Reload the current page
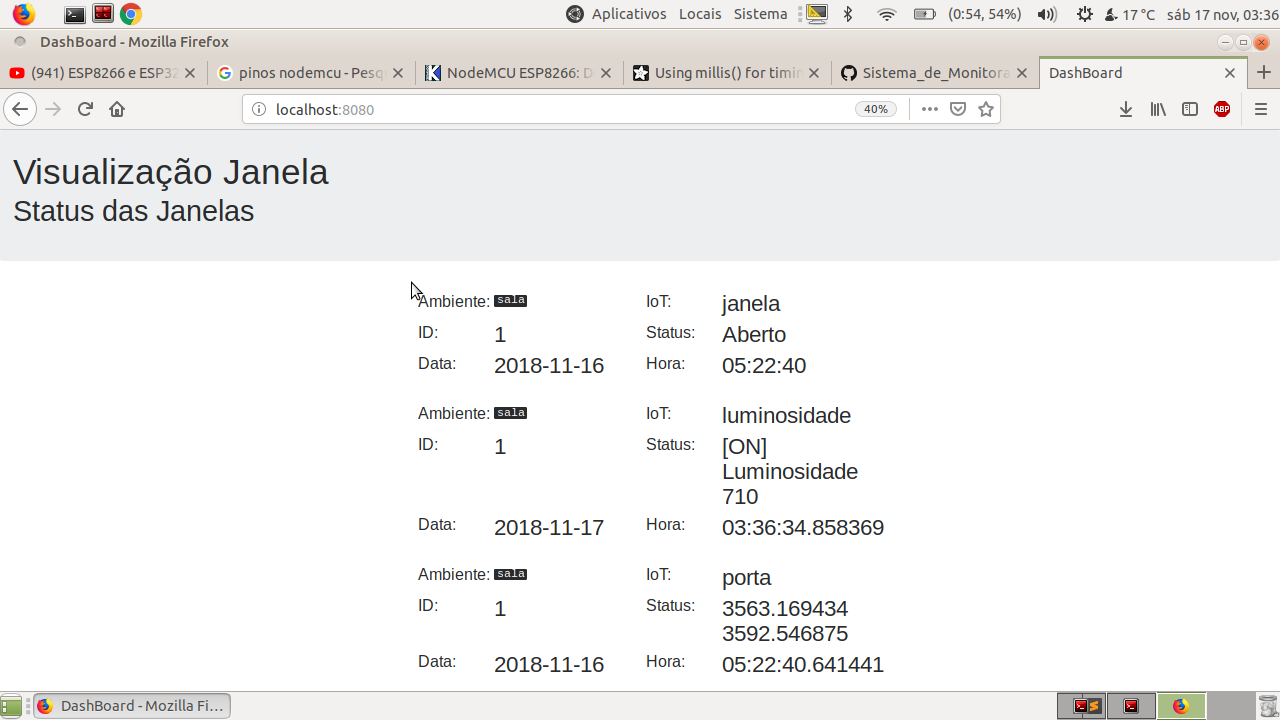The image size is (1280, 720). (x=85, y=109)
